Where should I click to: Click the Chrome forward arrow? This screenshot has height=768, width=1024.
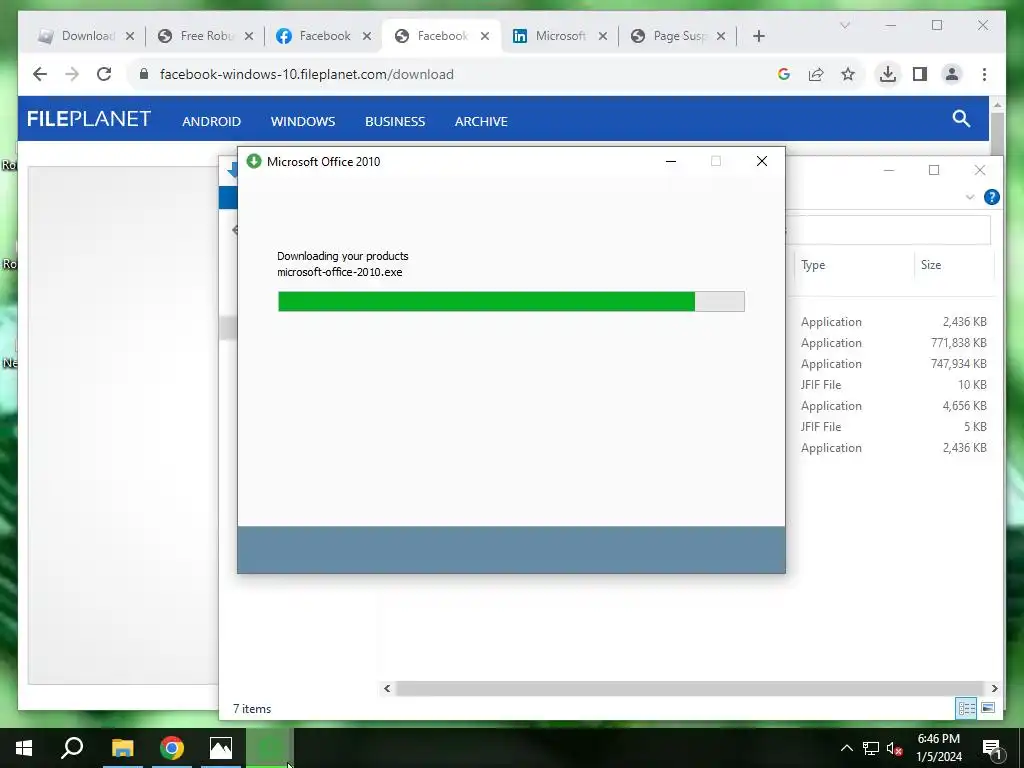pyautogui.click(x=72, y=74)
